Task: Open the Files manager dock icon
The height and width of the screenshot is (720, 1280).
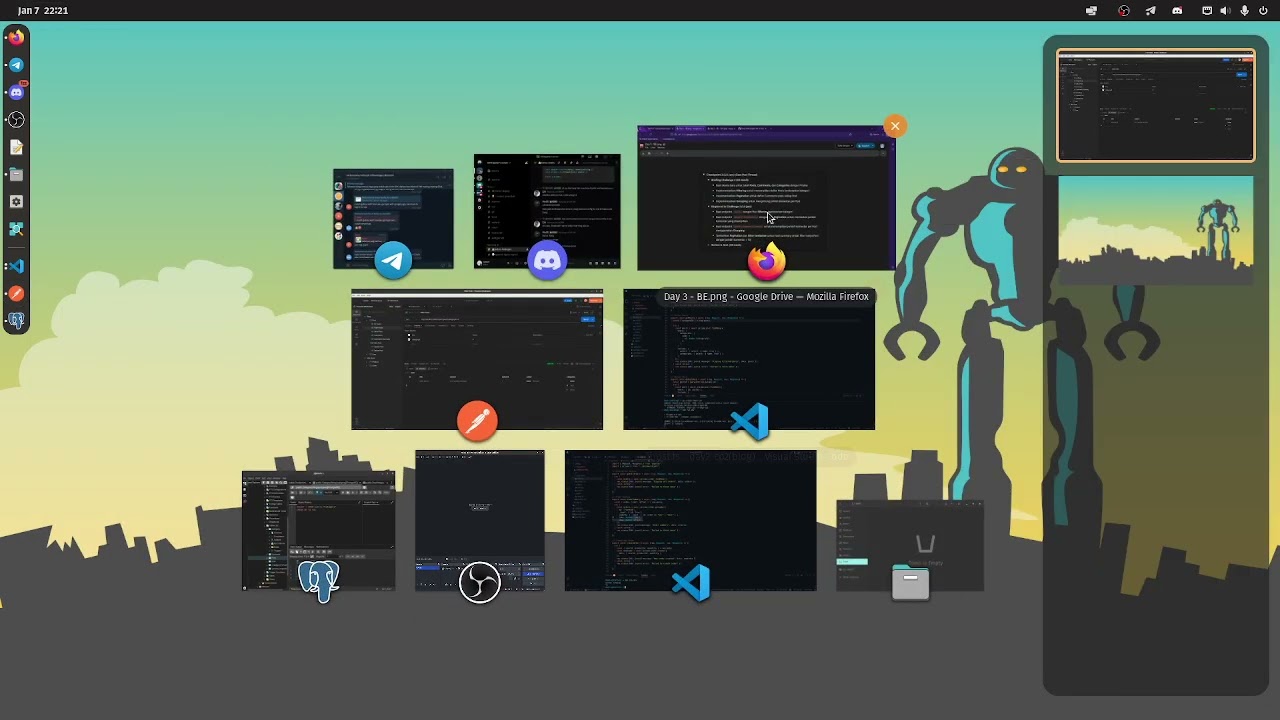Action: (16, 175)
